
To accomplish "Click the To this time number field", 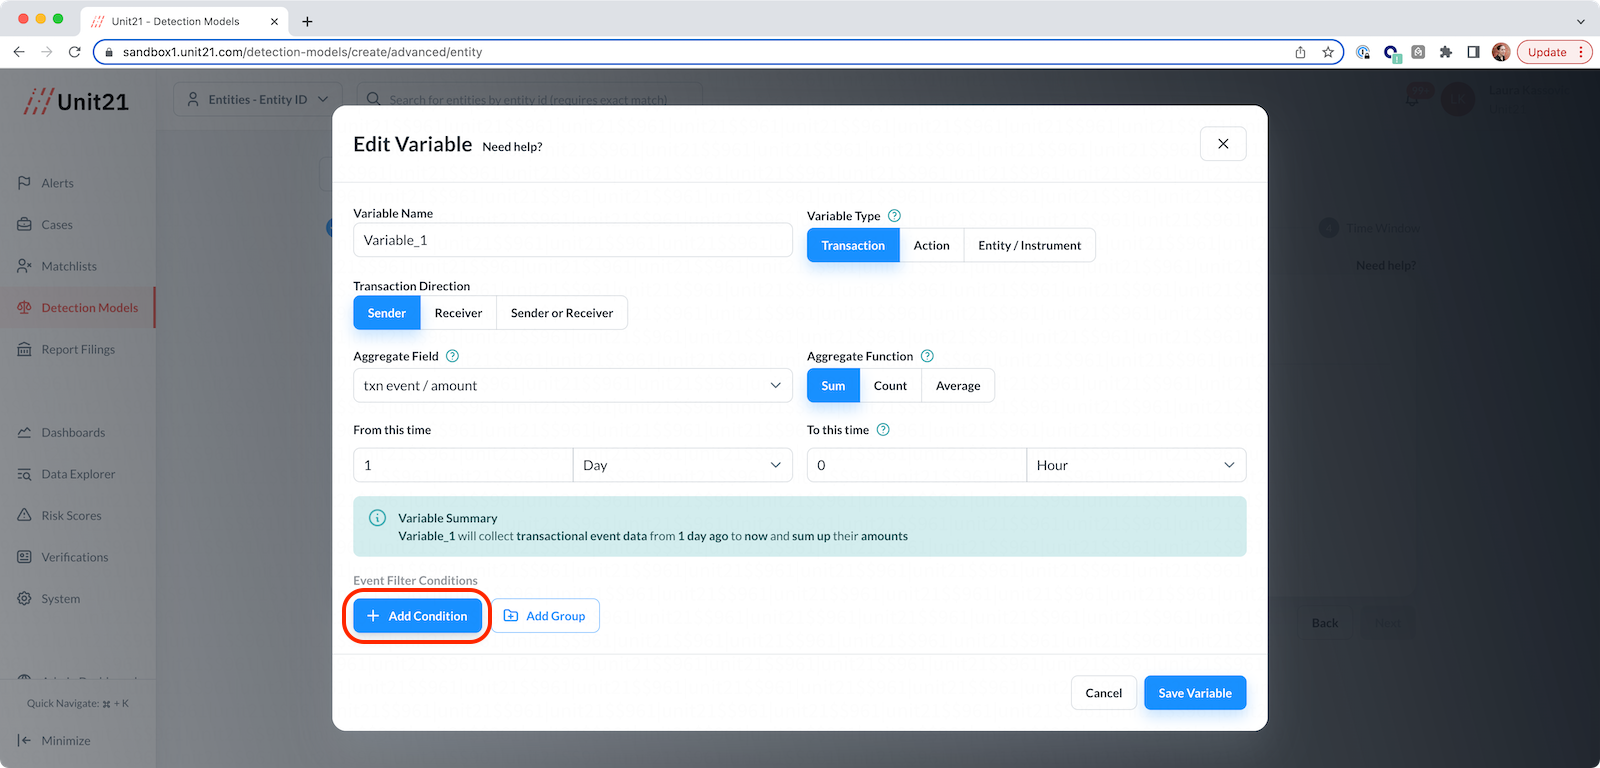I will [917, 465].
